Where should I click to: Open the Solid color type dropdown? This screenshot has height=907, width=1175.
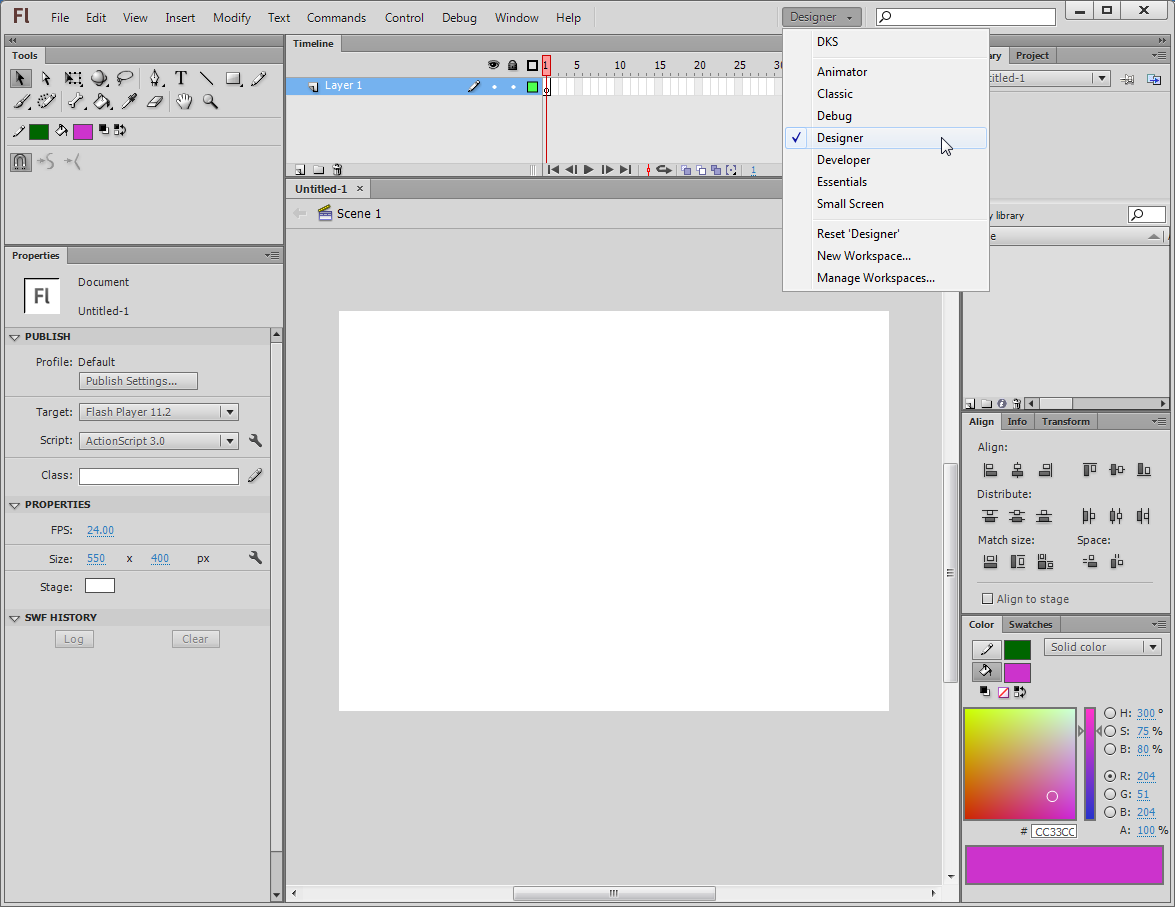pyautogui.click(x=1102, y=647)
